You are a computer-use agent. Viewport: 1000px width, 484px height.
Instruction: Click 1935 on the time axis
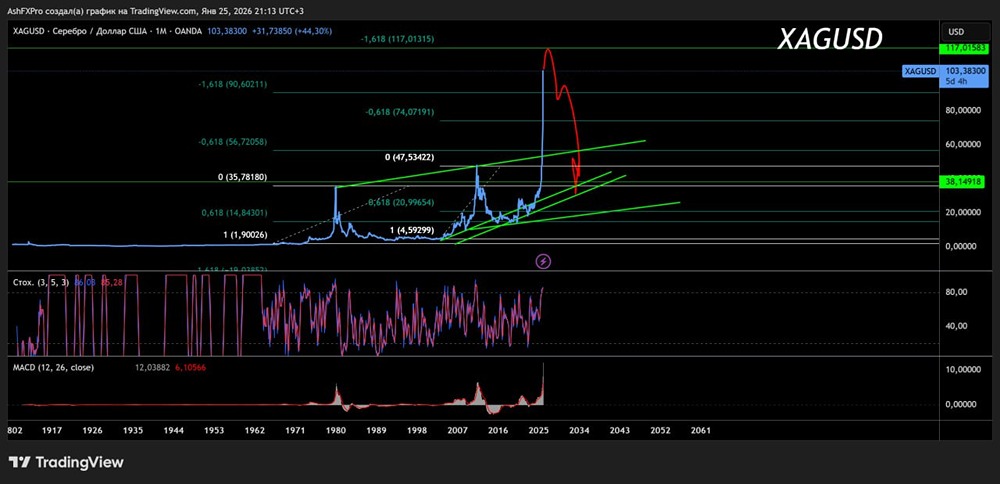click(x=133, y=430)
